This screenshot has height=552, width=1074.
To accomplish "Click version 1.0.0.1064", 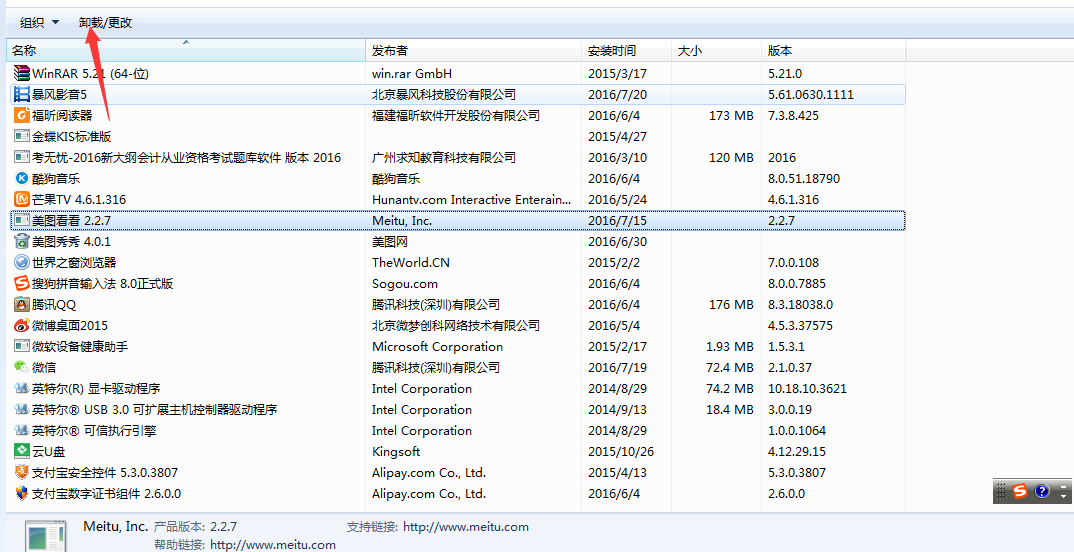I will 797,431.
